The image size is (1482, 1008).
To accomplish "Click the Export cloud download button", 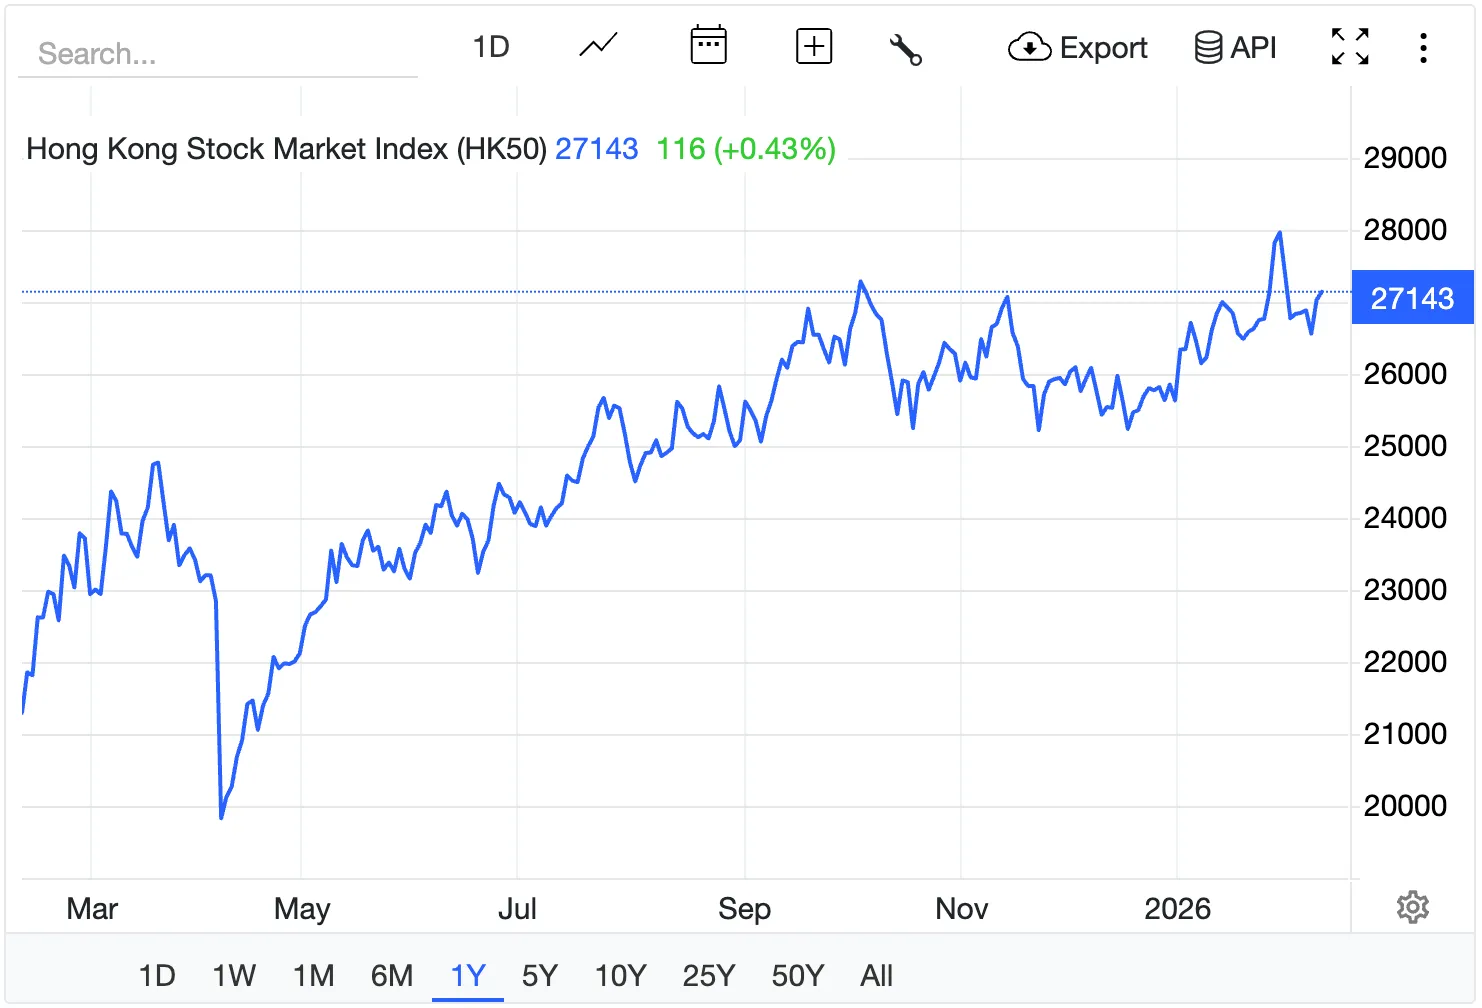I will coord(1078,47).
